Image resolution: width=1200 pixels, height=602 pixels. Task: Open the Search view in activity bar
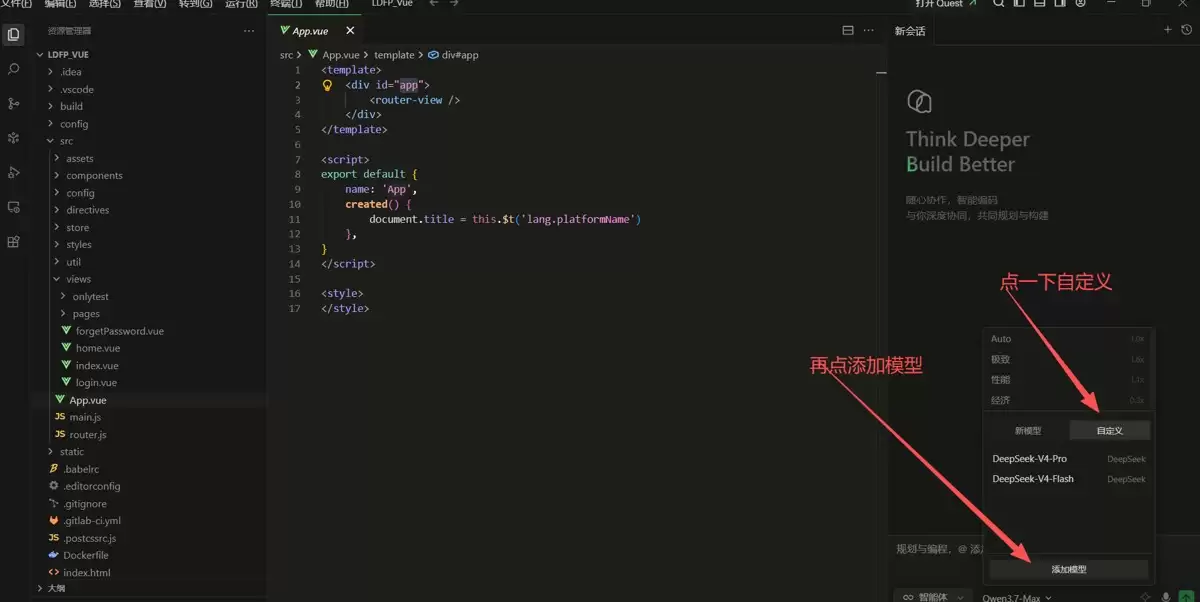point(14,69)
